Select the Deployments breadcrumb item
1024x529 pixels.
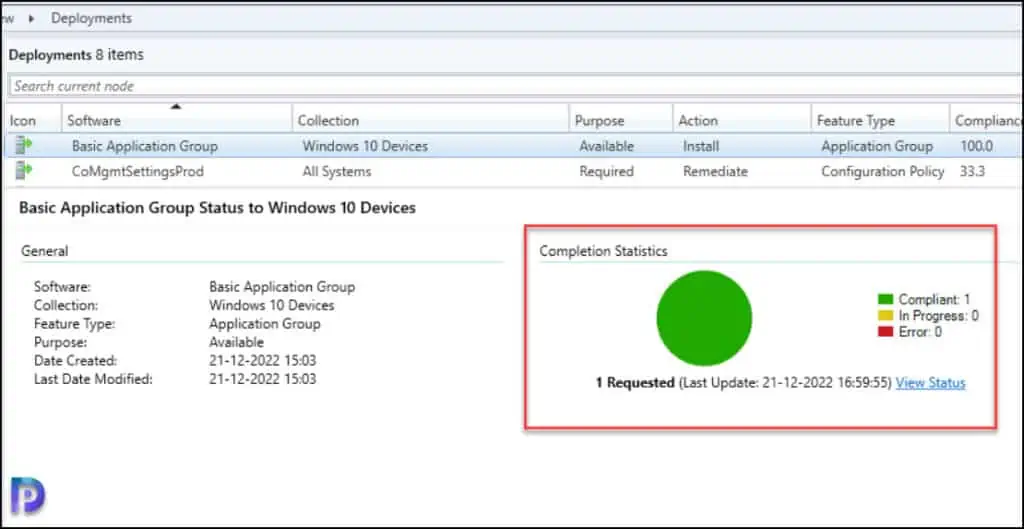click(x=91, y=18)
